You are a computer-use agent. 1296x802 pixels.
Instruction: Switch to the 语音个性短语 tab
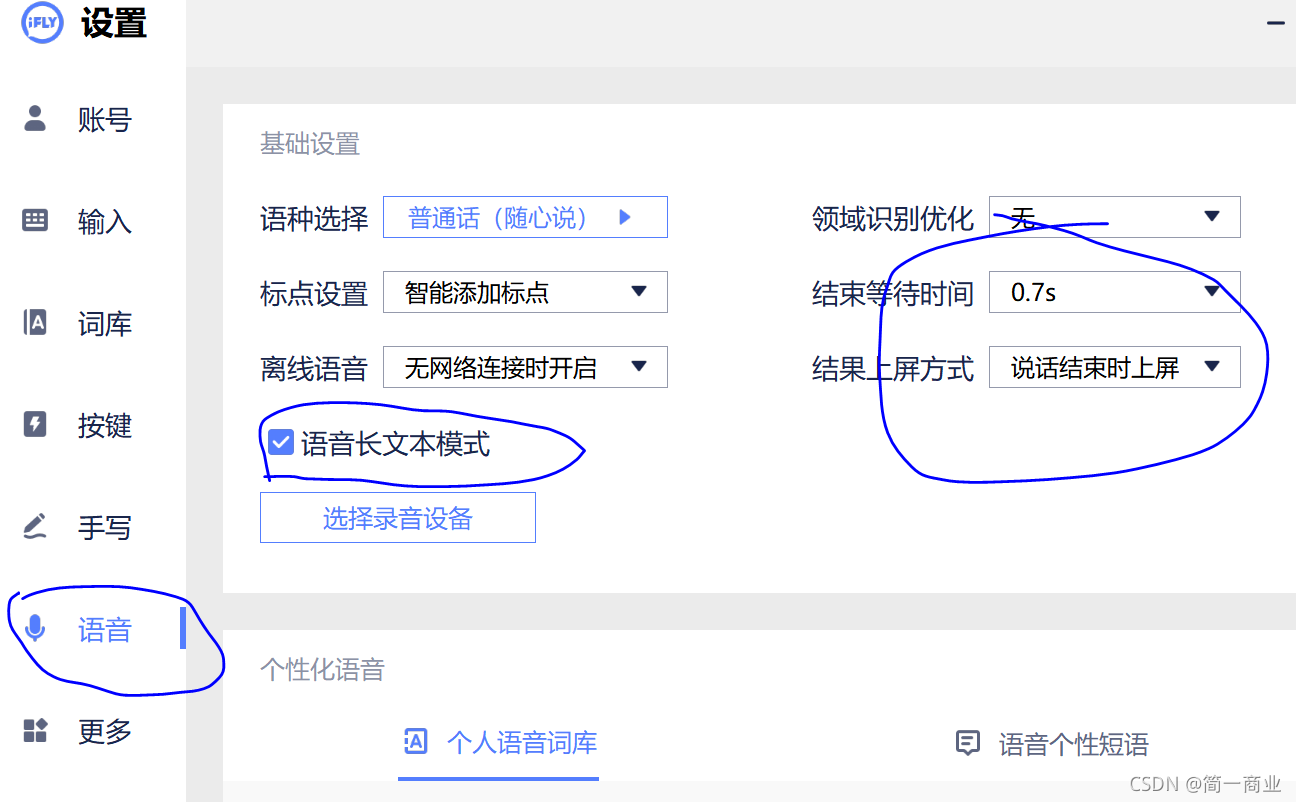pyautogui.click(x=1053, y=744)
